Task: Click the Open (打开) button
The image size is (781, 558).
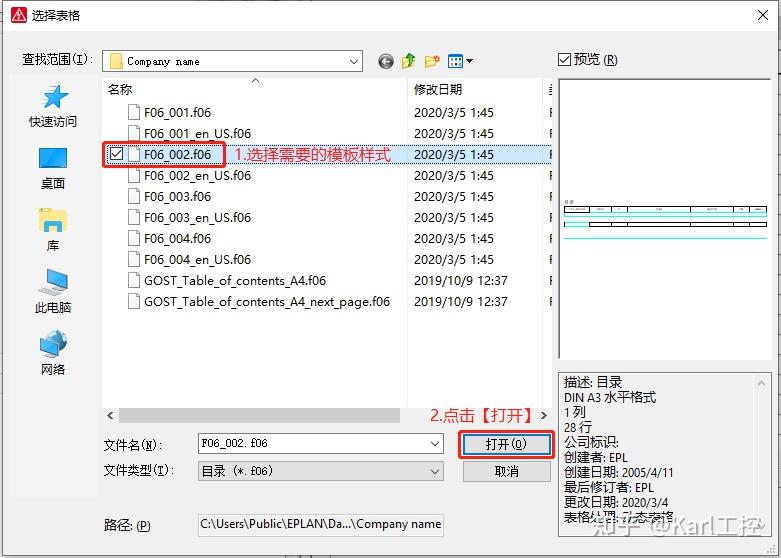Action: pos(506,444)
